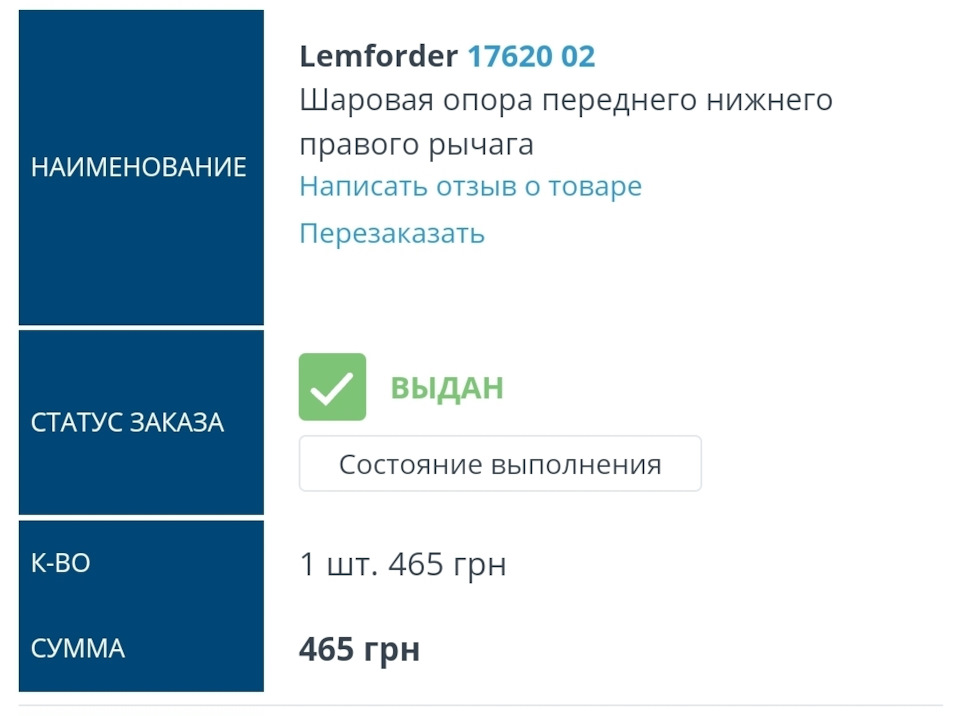Image resolution: width=960 pixels, height=716 pixels.
Task: Click the dark blue status column area
Action: tap(139, 421)
